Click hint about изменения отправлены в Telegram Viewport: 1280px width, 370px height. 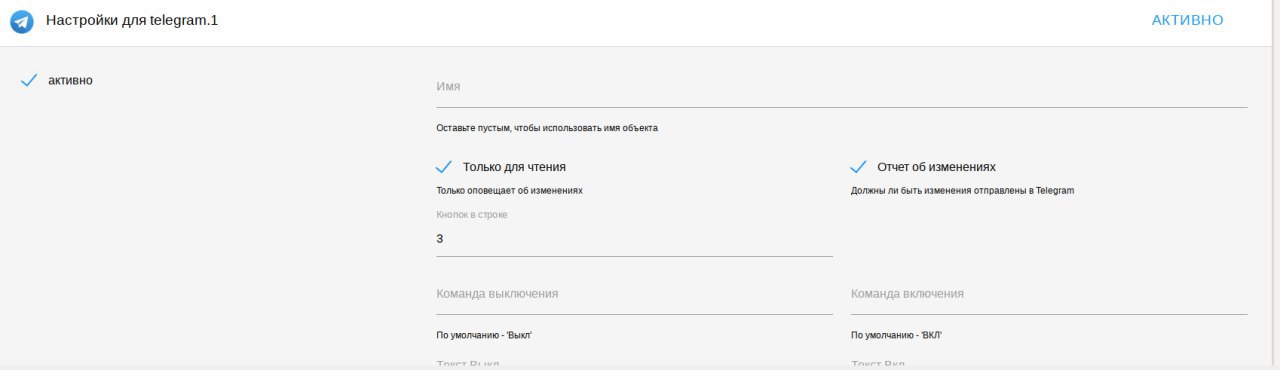click(962, 190)
